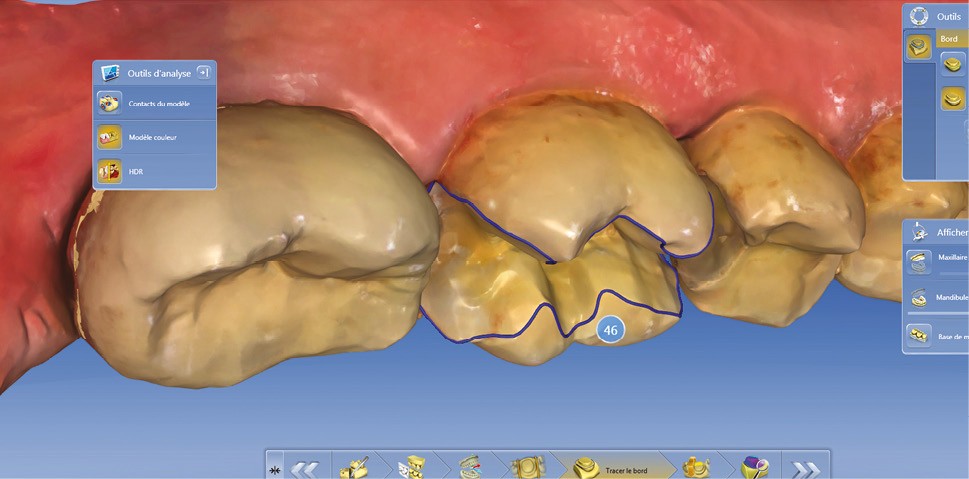Screen dimensions: 969x479
Task: Choose first margin option under Bord
Action: point(952,64)
